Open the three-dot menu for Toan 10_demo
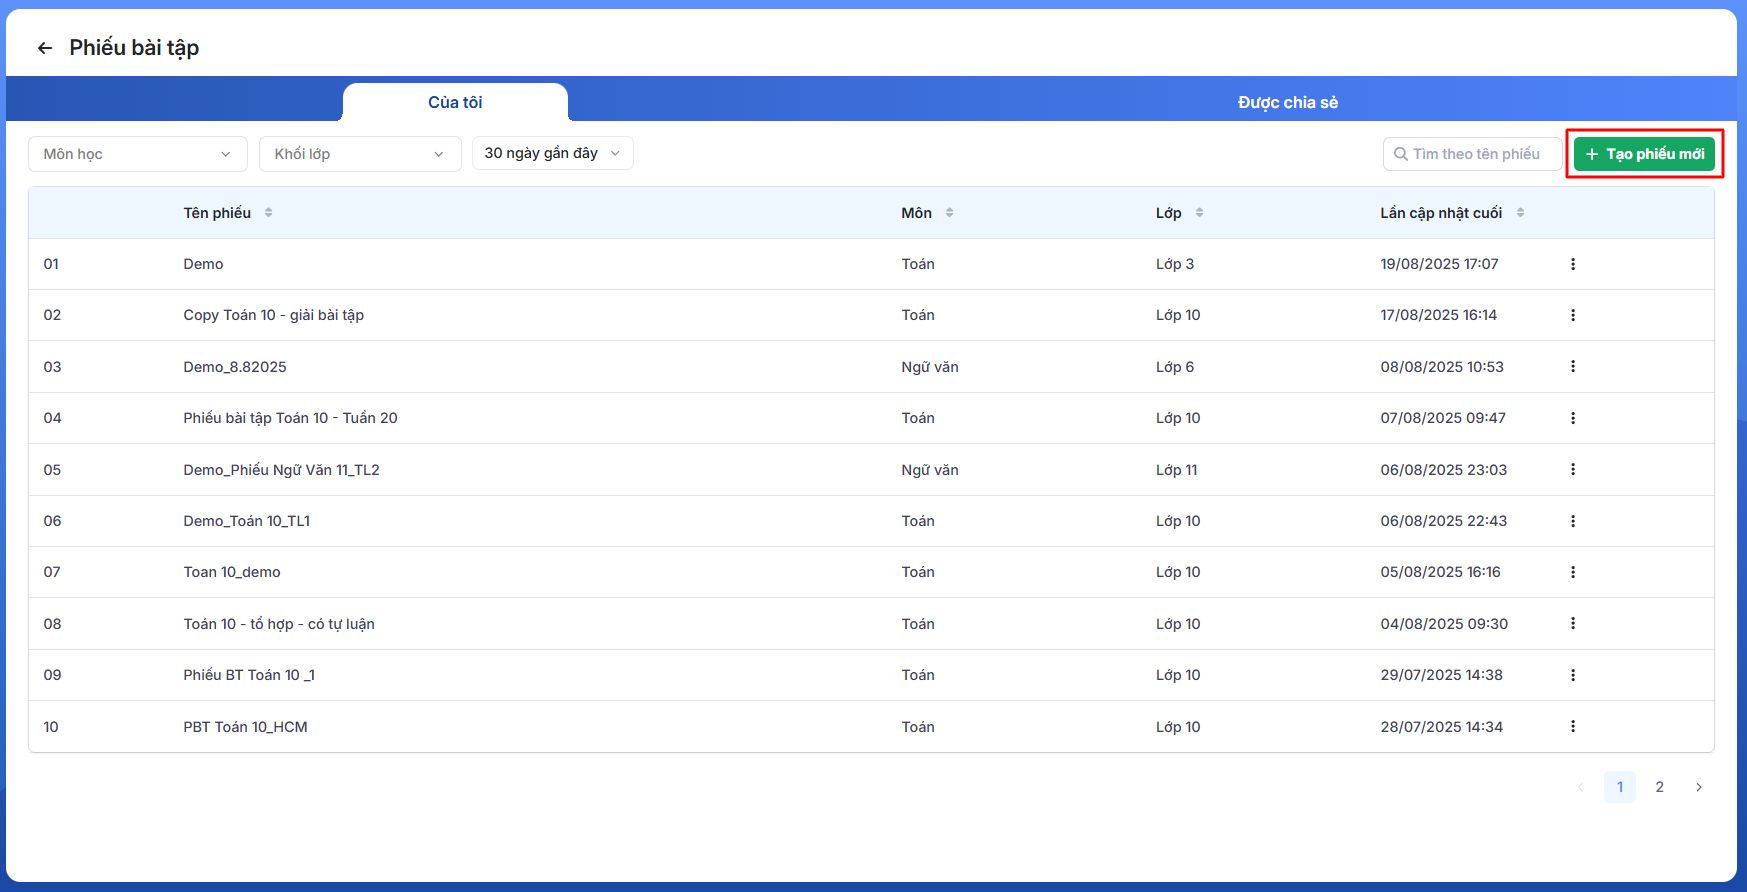The height and width of the screenshot is (892, 1747). point(1572,572)
